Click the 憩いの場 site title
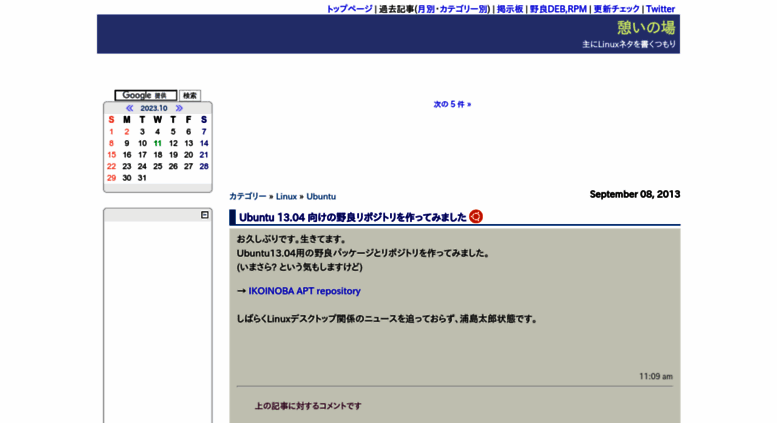The image size is (777, 423). [x=646, y=27]
